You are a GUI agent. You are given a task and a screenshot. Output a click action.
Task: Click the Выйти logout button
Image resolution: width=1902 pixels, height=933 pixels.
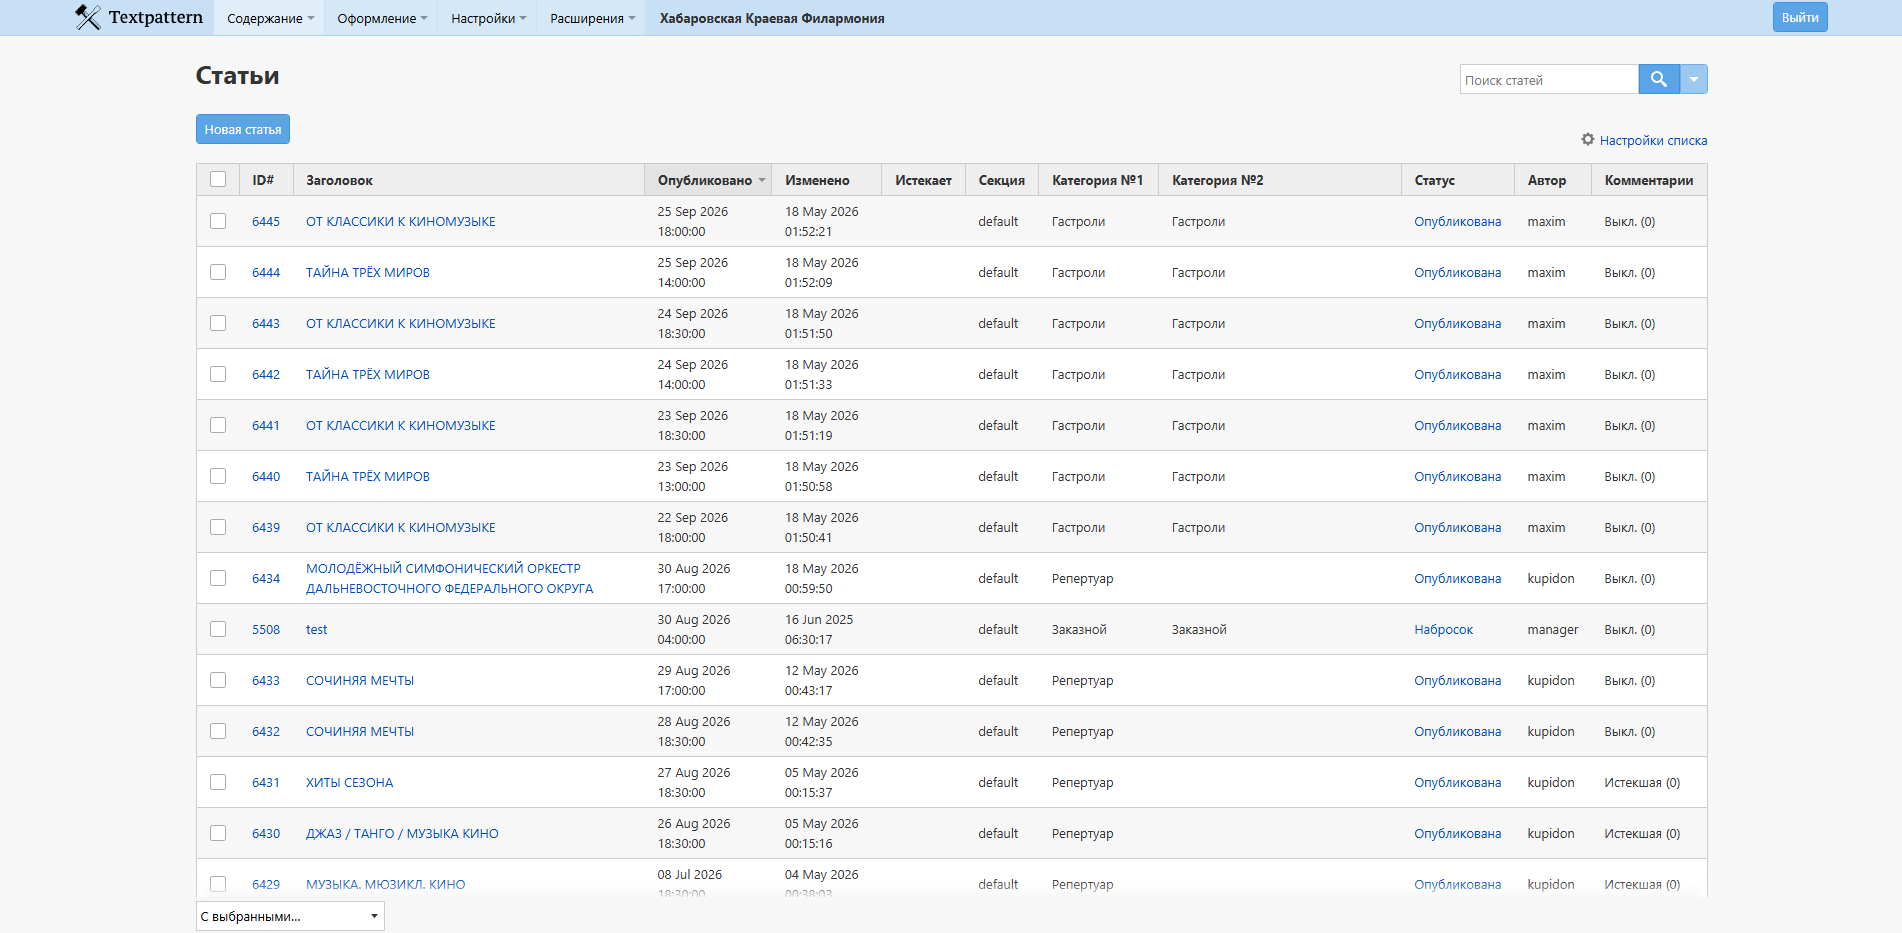tap(1800, 17)
